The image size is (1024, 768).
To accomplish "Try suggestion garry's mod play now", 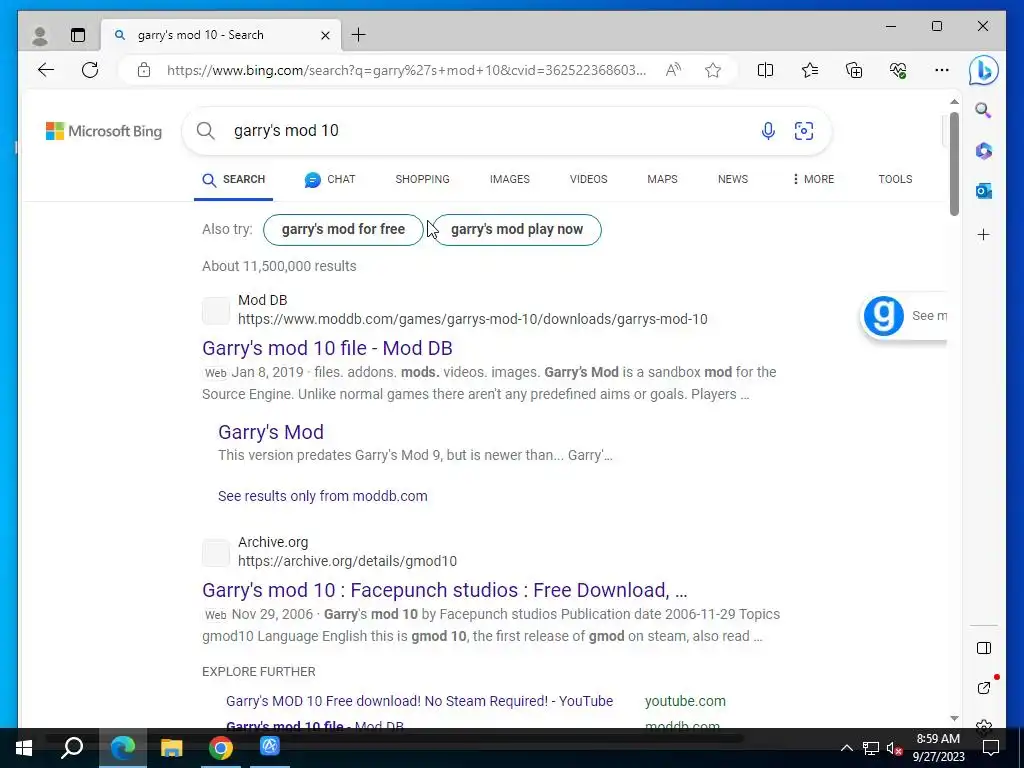I will (x=517, y=230).
